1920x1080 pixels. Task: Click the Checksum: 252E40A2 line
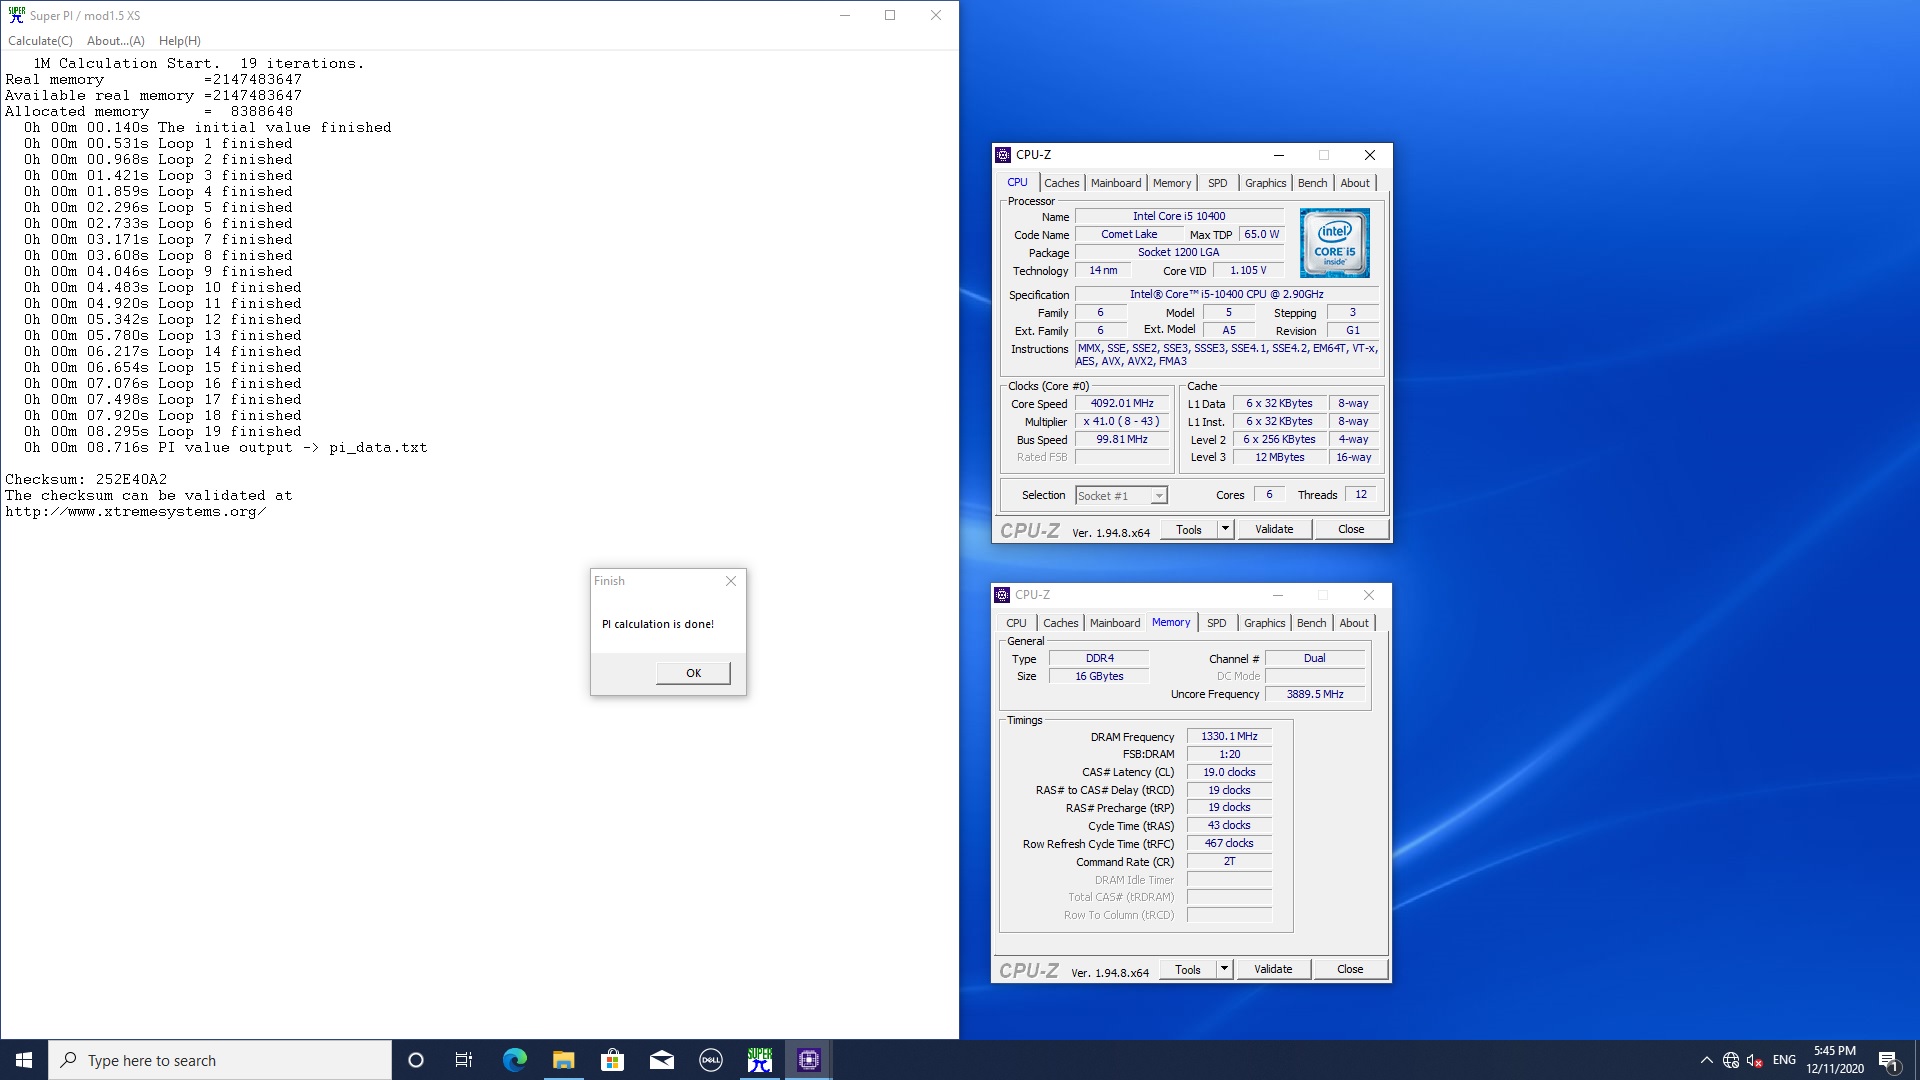pos(86,479)
